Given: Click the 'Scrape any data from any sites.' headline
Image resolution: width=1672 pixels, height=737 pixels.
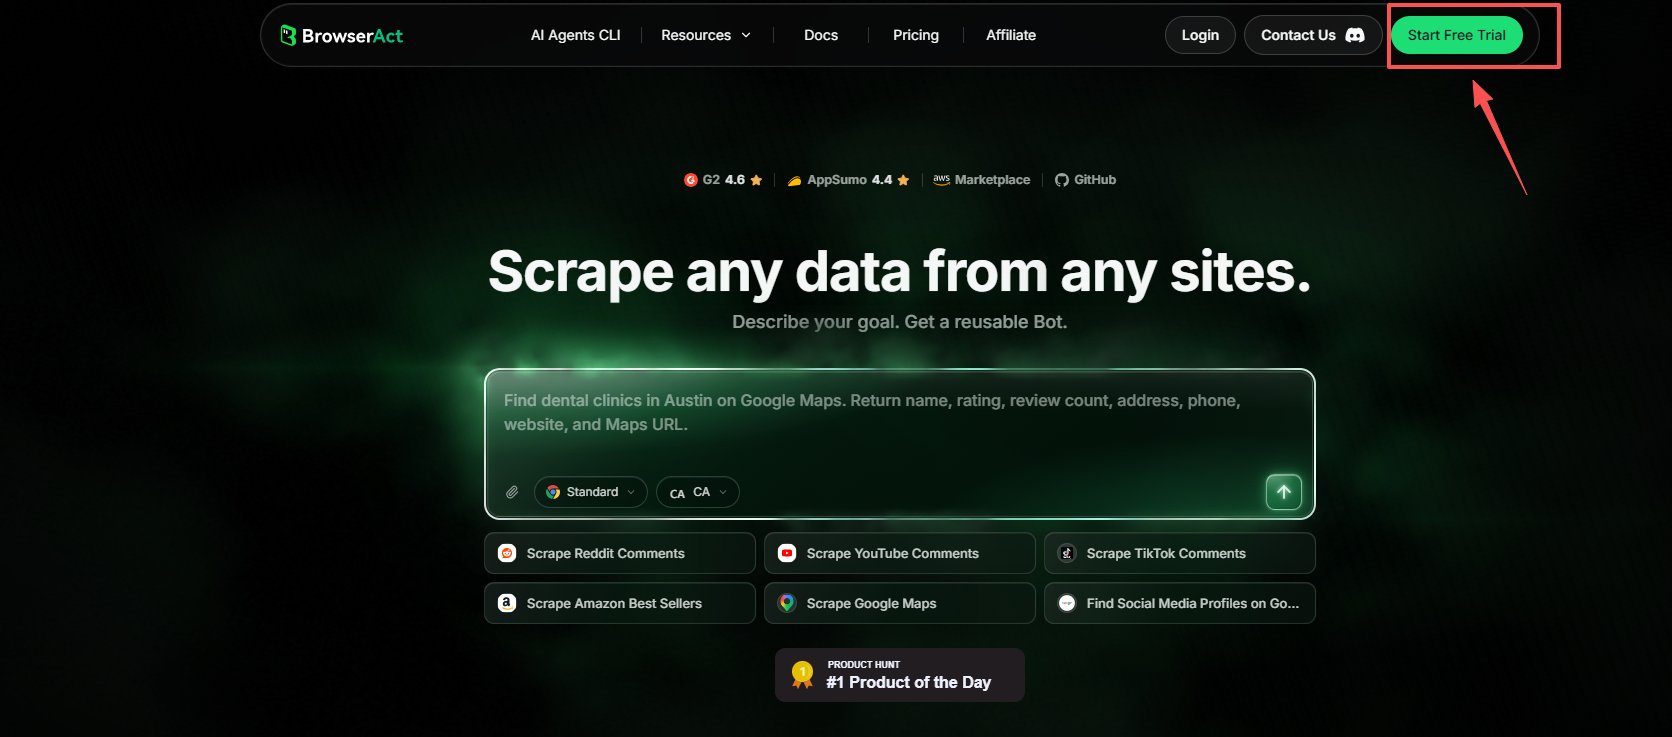Looking at the screenshot, I should pos(899,272).
